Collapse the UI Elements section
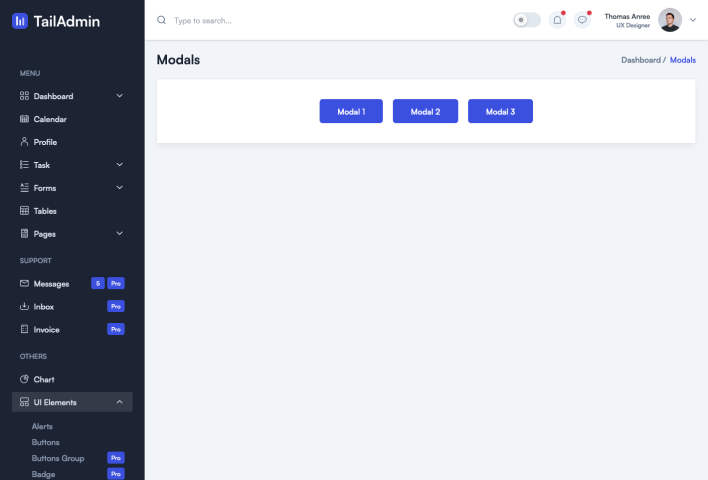 pyautogui.click(x=120, y=402)
